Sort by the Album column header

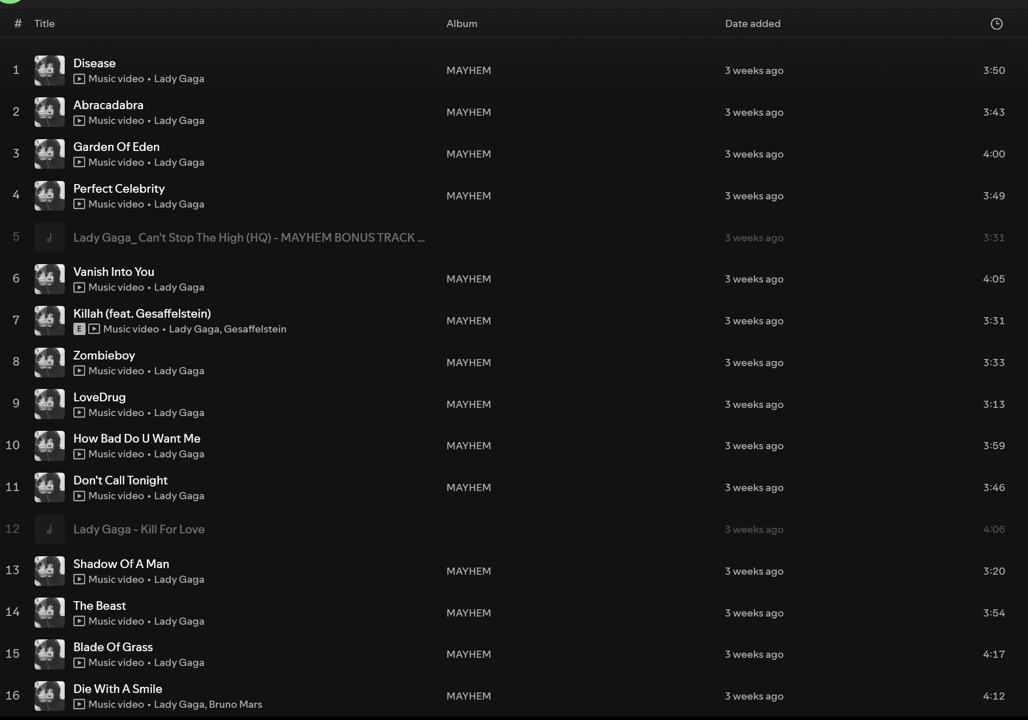[462, 24]
